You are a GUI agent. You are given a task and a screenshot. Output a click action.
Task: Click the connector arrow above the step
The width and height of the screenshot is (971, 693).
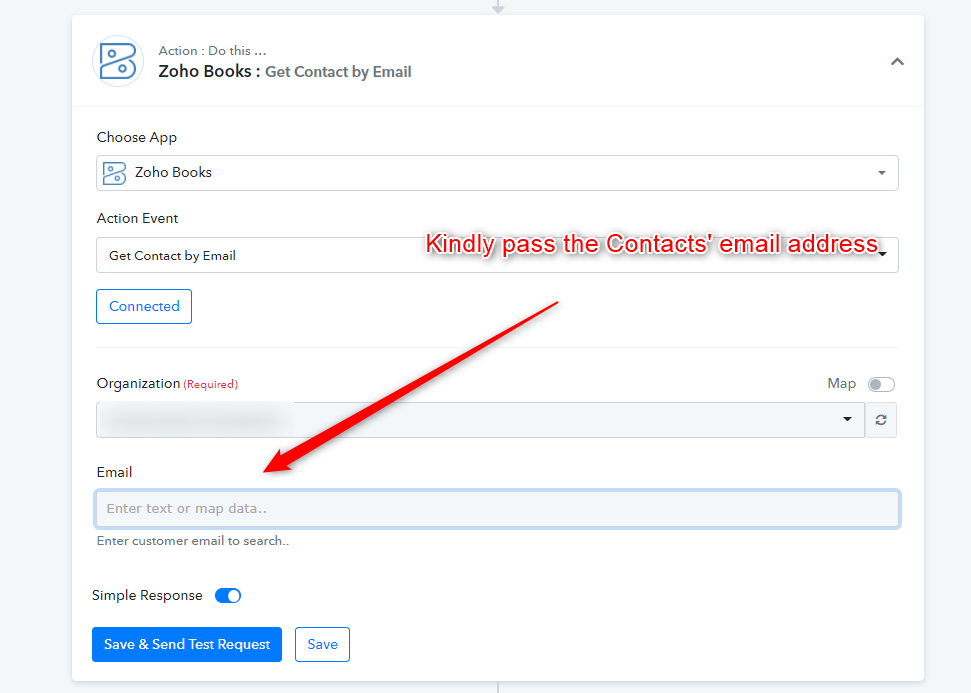click(498, 7)
